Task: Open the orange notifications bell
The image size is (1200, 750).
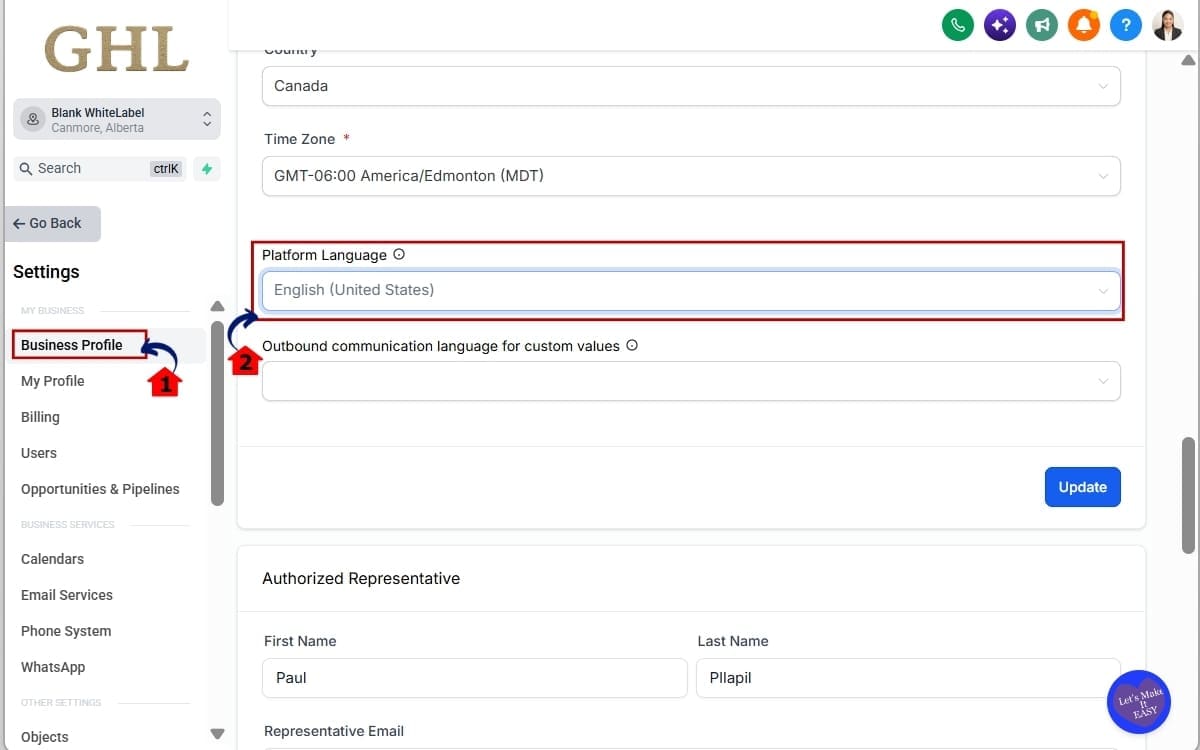Action: tap(1084, 25)
